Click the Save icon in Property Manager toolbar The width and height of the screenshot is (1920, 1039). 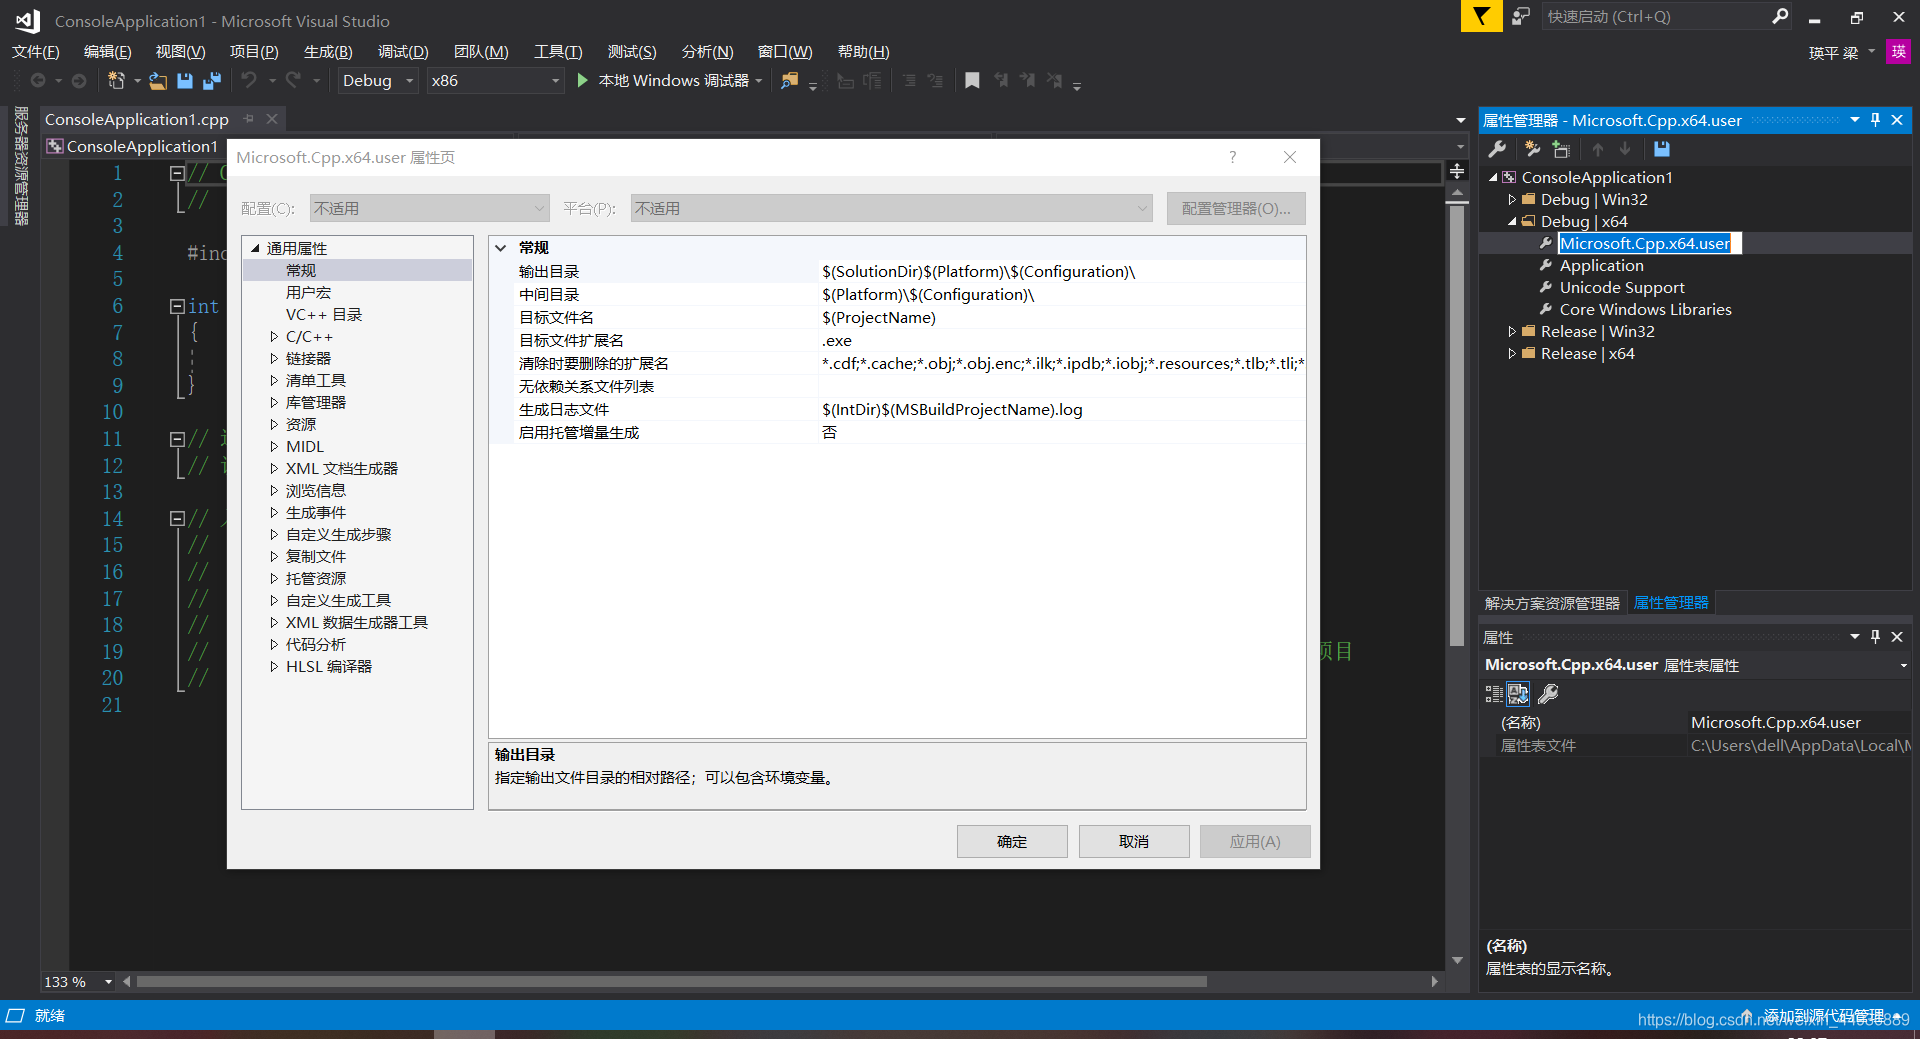(1661, 149)
